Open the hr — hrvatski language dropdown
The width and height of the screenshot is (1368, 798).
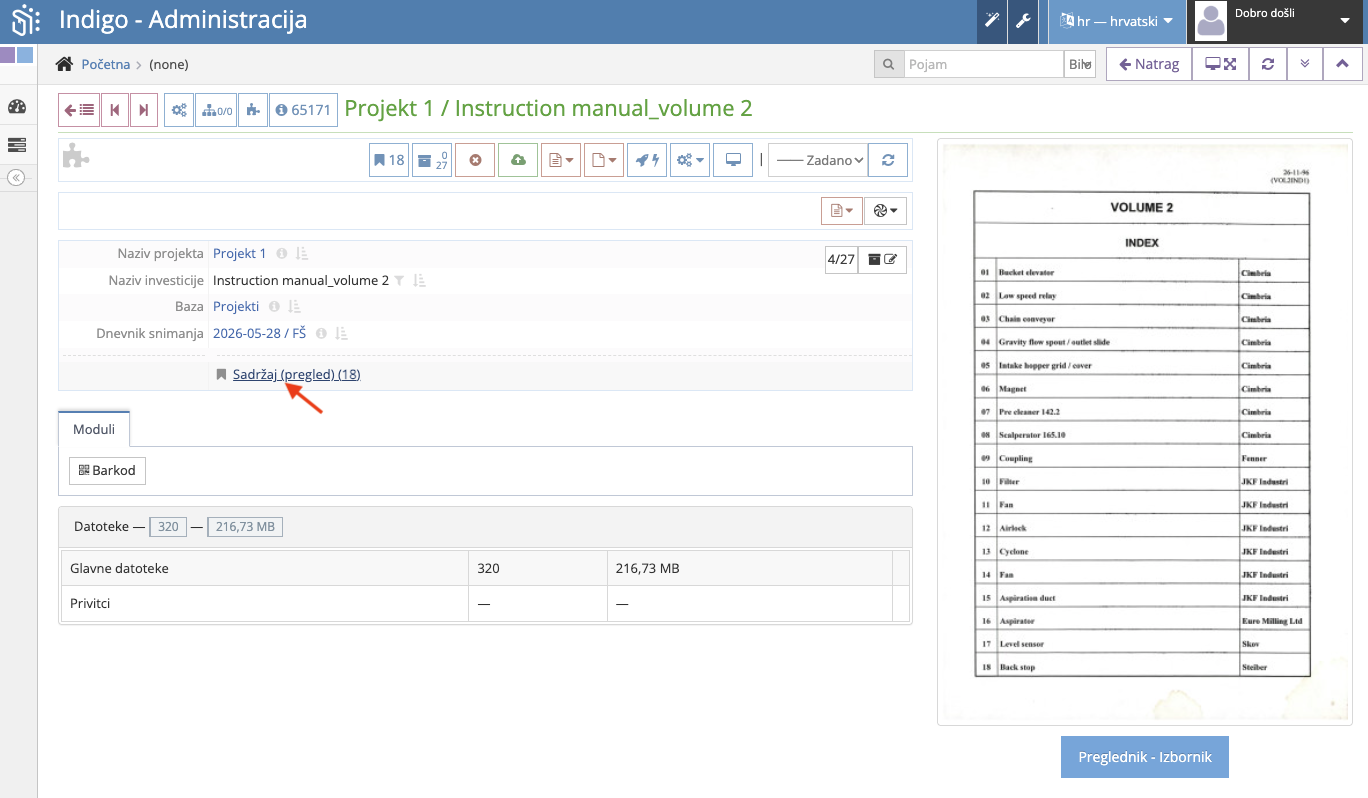1116,21
